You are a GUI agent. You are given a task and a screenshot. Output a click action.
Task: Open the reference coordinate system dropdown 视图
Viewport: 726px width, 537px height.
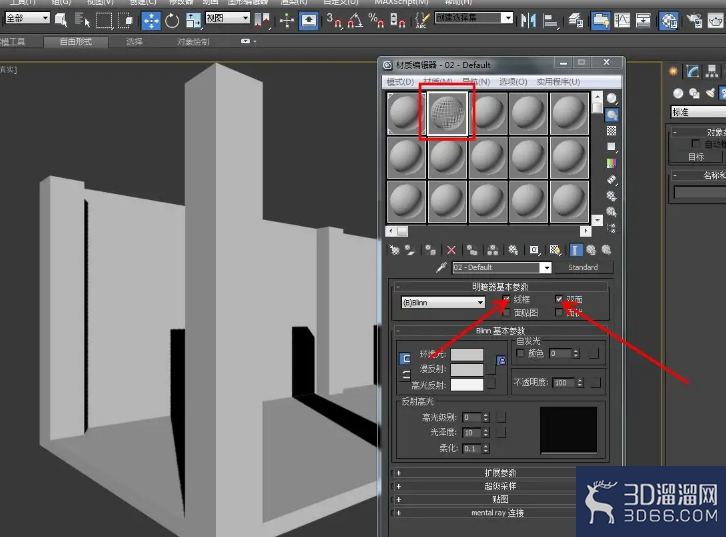(227, 18)
